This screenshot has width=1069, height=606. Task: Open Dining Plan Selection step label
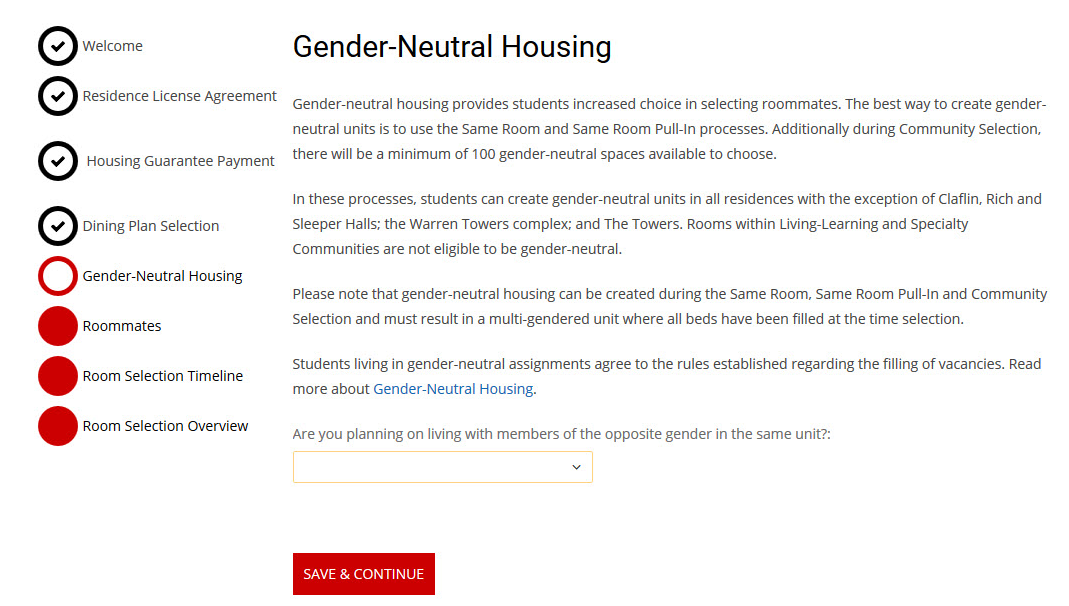(x=151, y=226)
